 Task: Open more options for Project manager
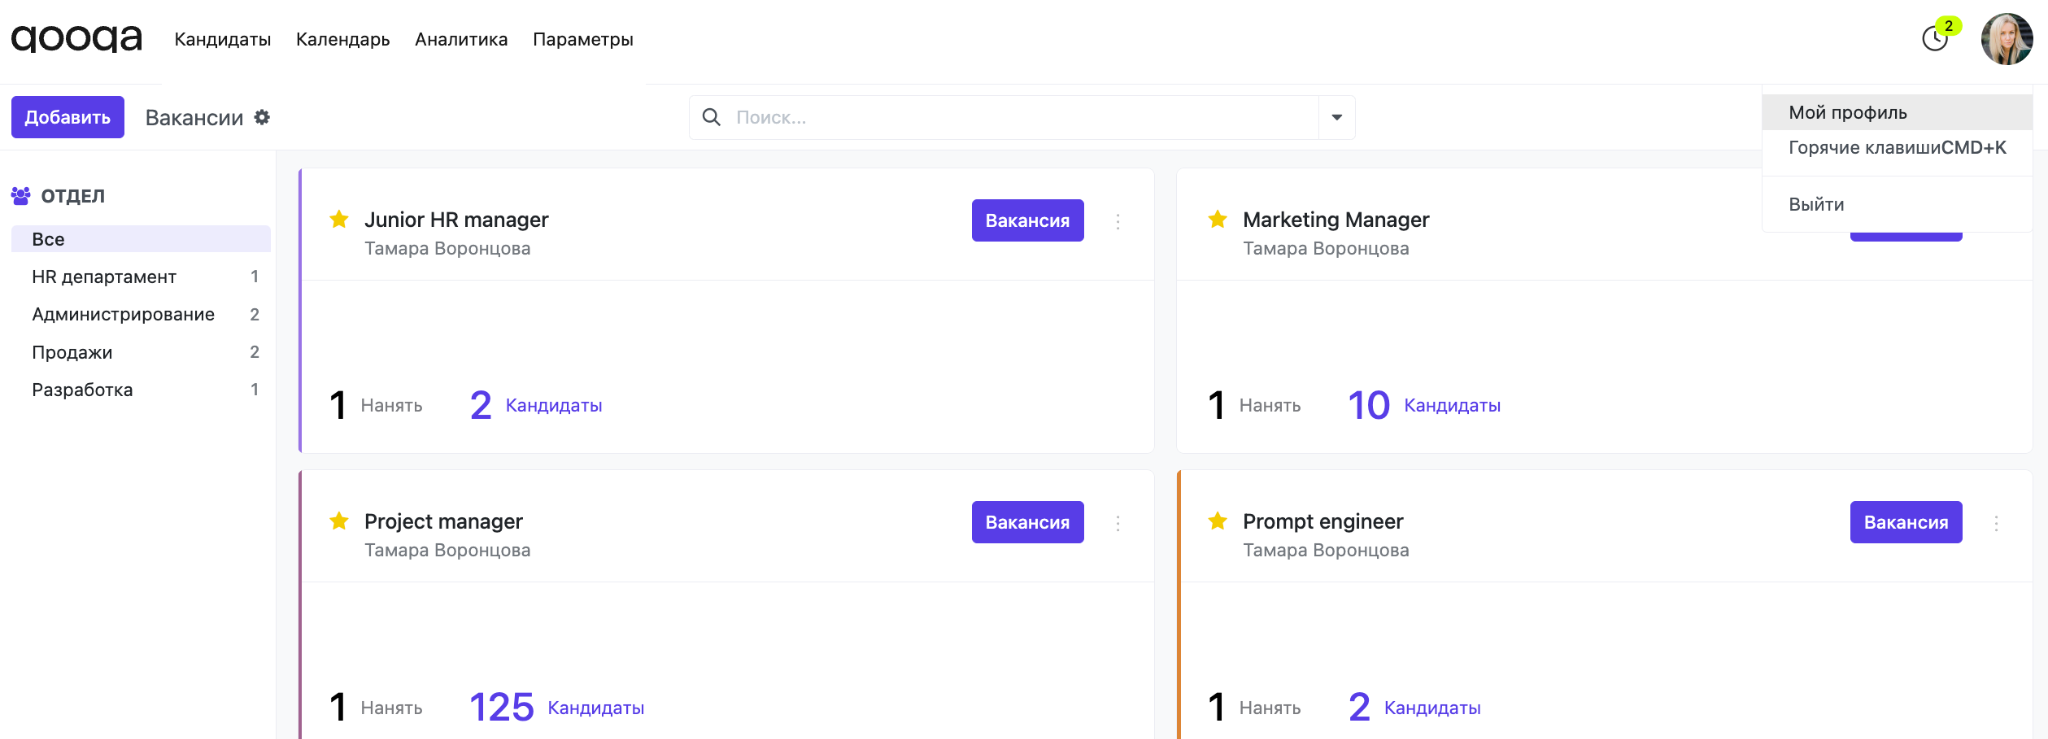click(1118, 523)
